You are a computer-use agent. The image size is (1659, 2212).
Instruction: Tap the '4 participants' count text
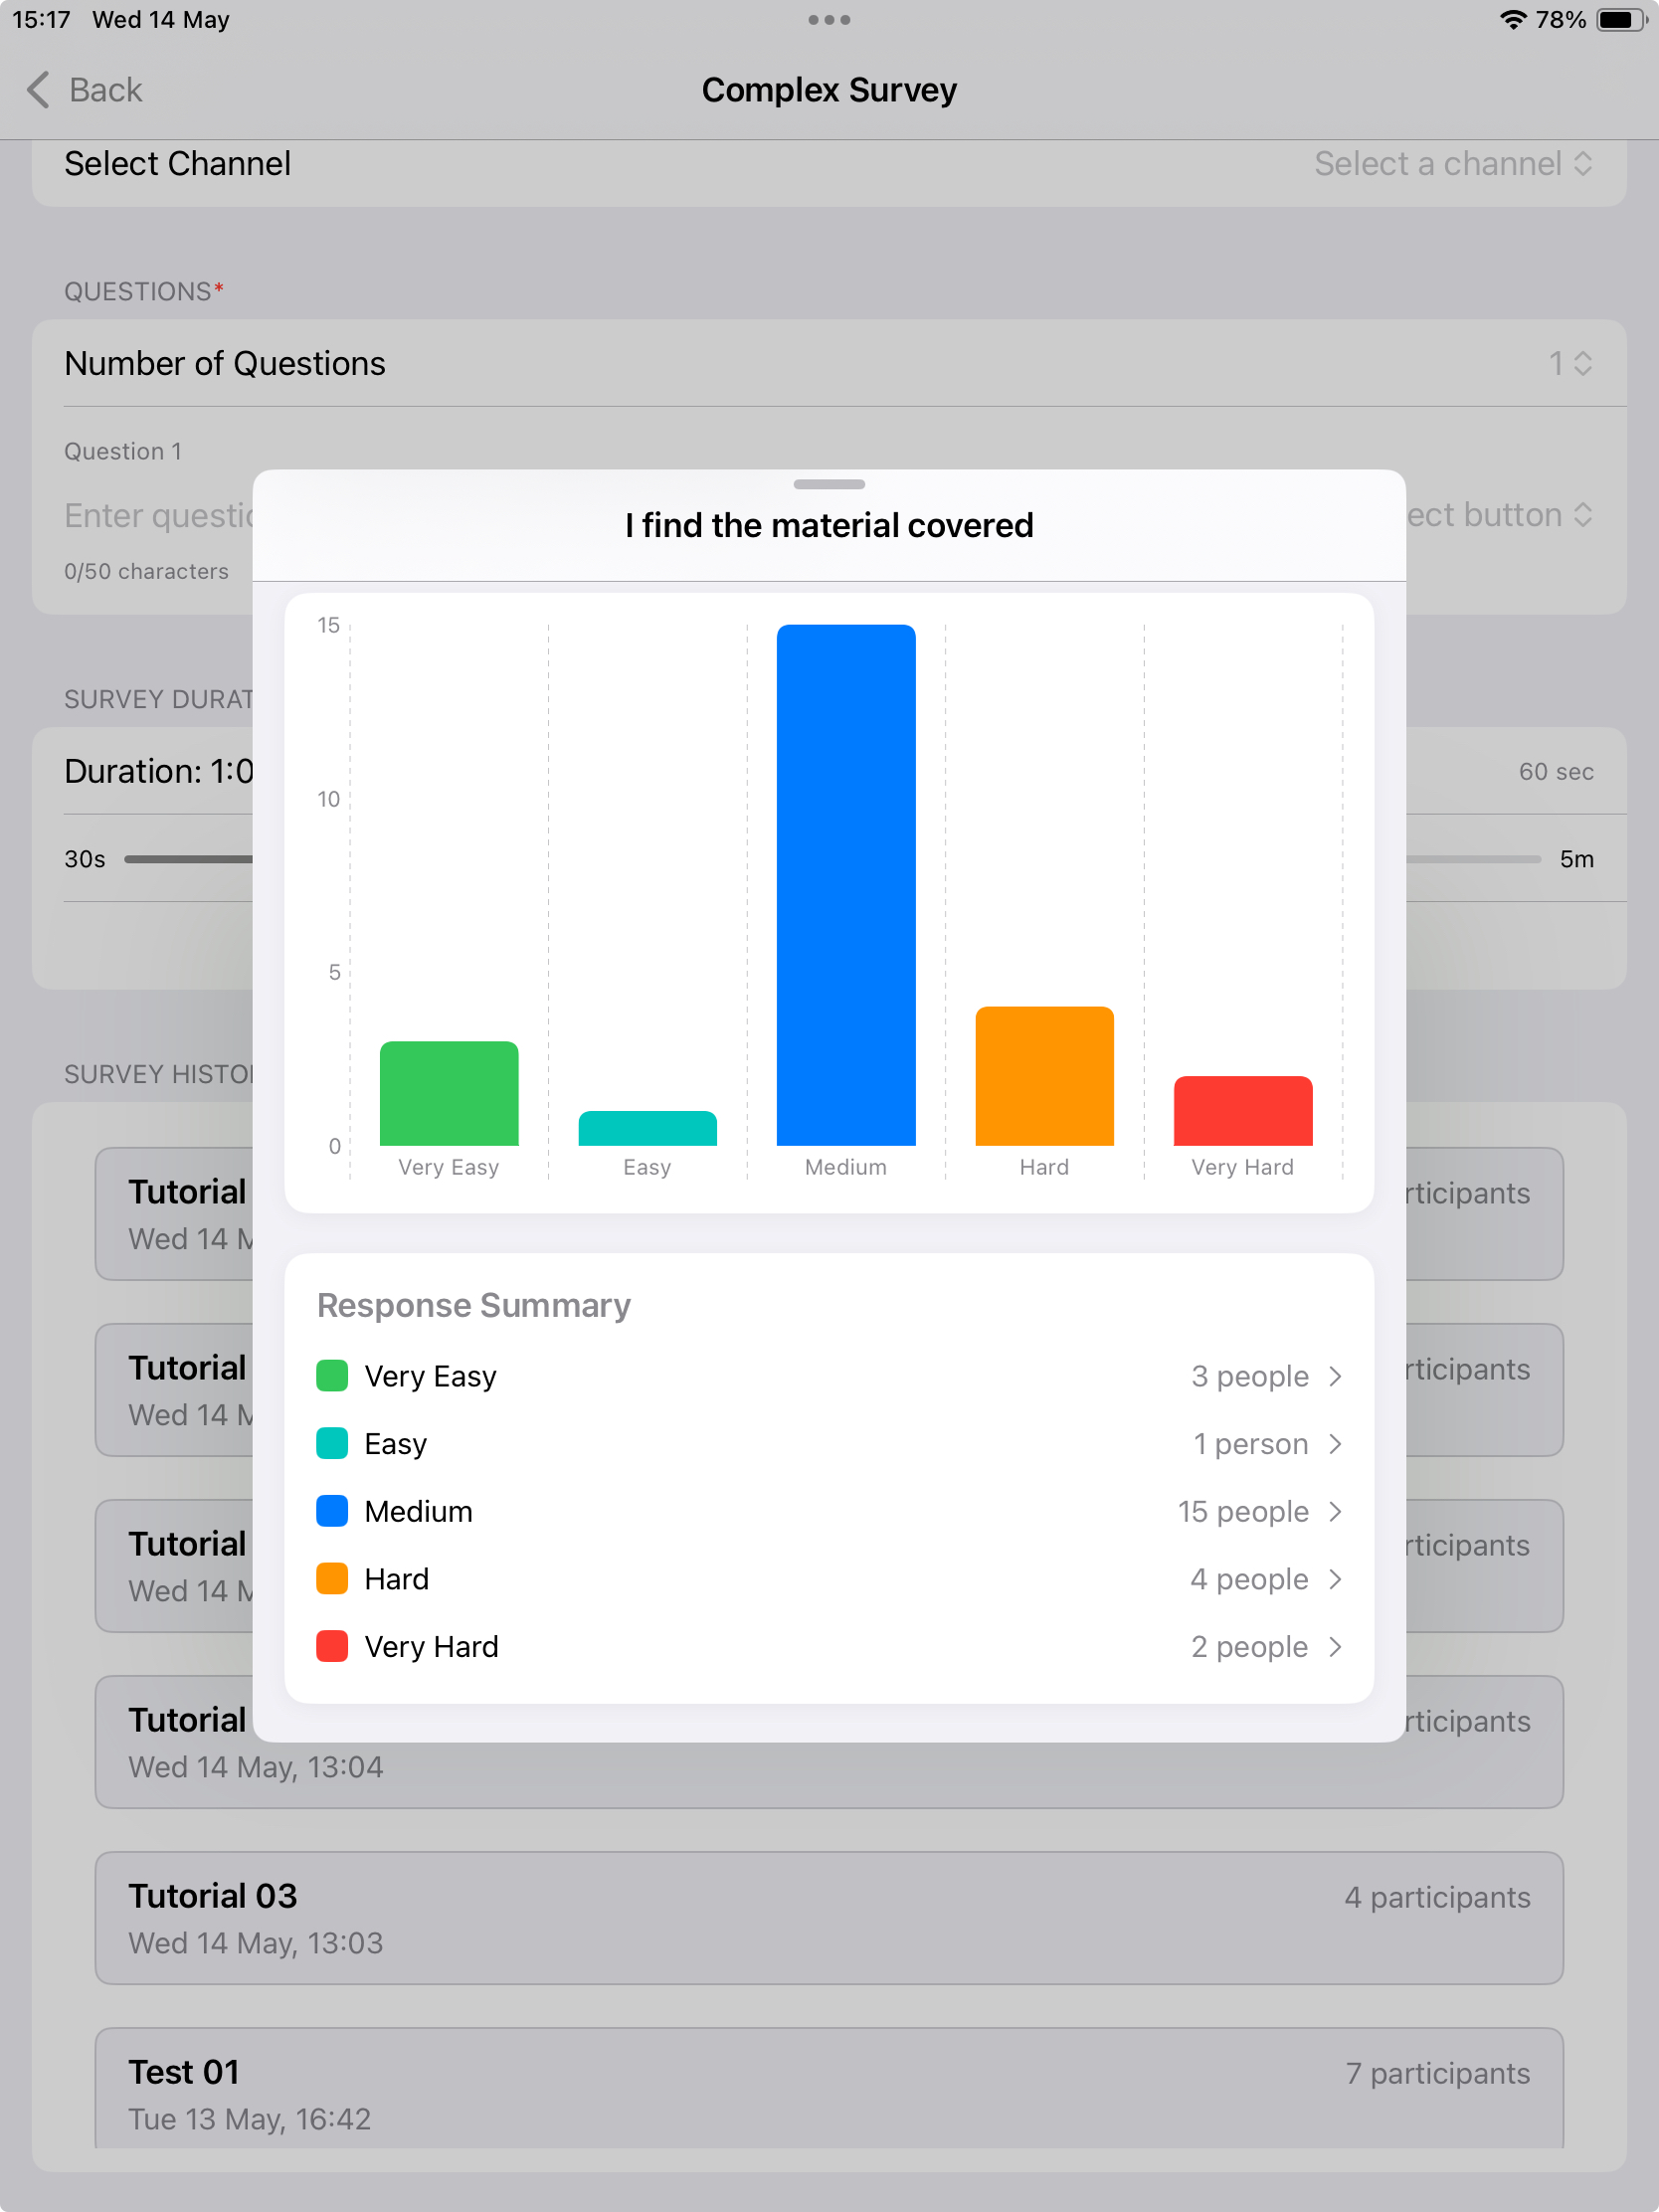point(1437,1897)
